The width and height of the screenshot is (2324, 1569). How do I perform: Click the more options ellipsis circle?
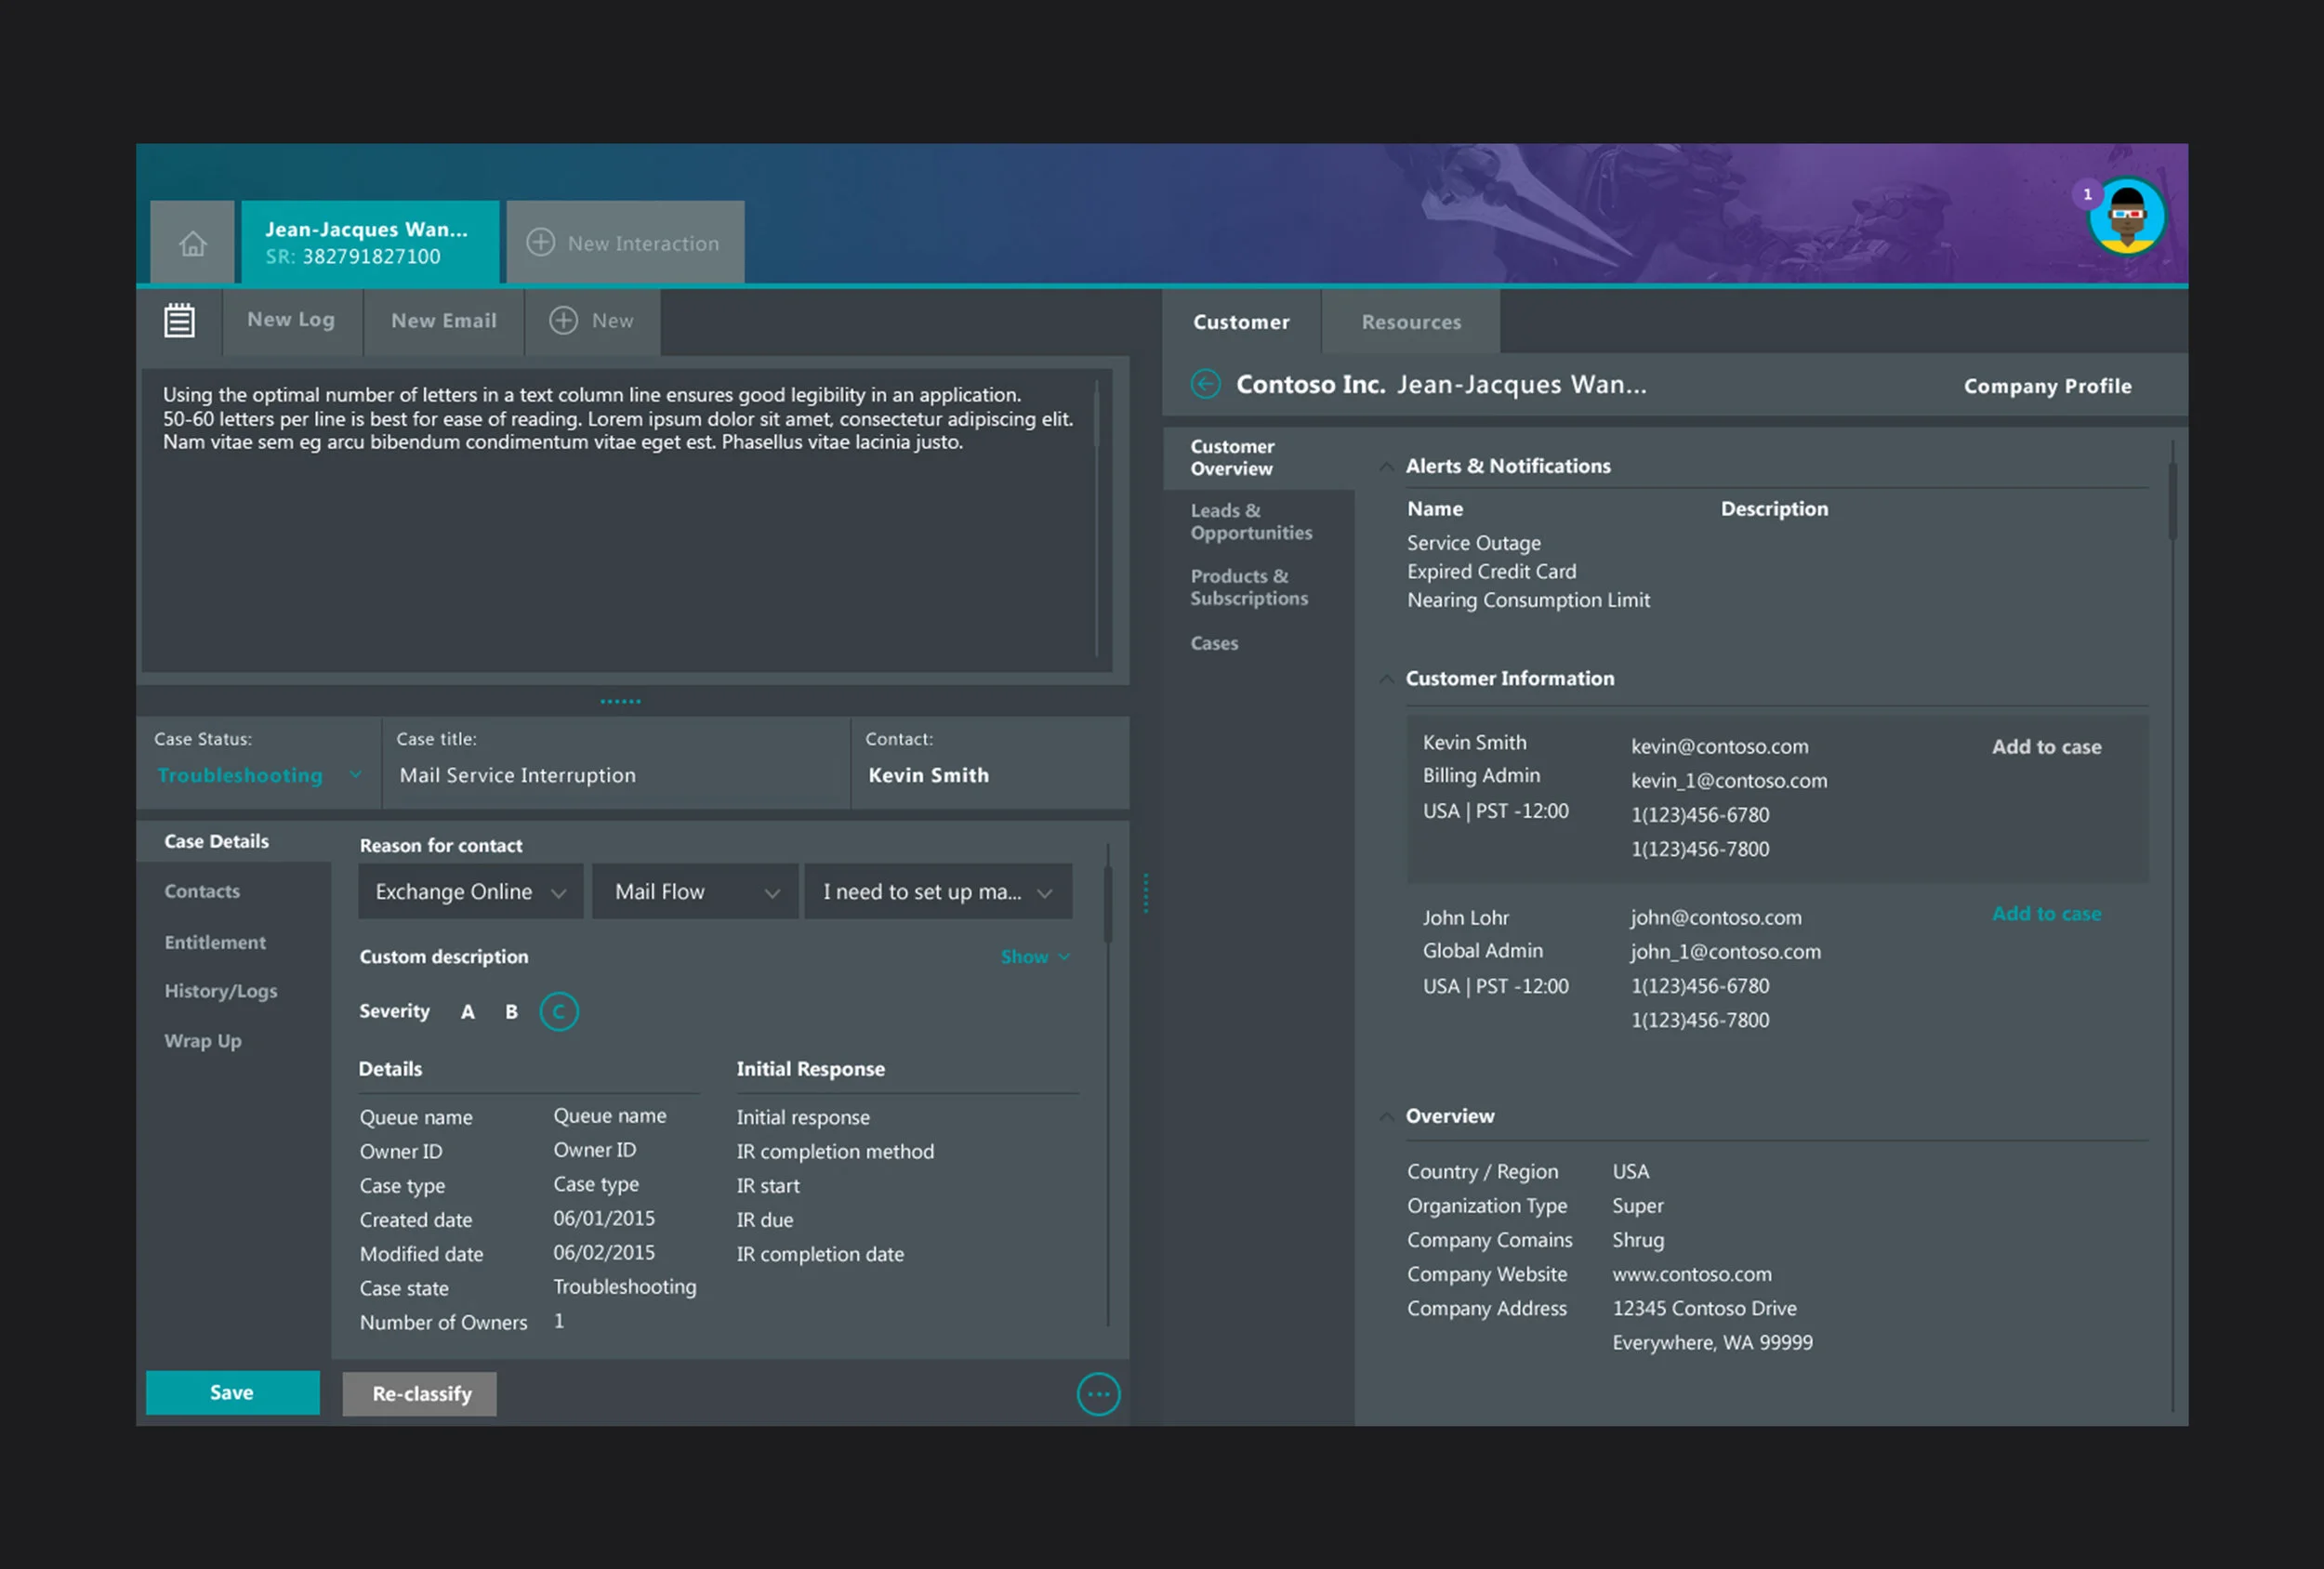1098,1393
